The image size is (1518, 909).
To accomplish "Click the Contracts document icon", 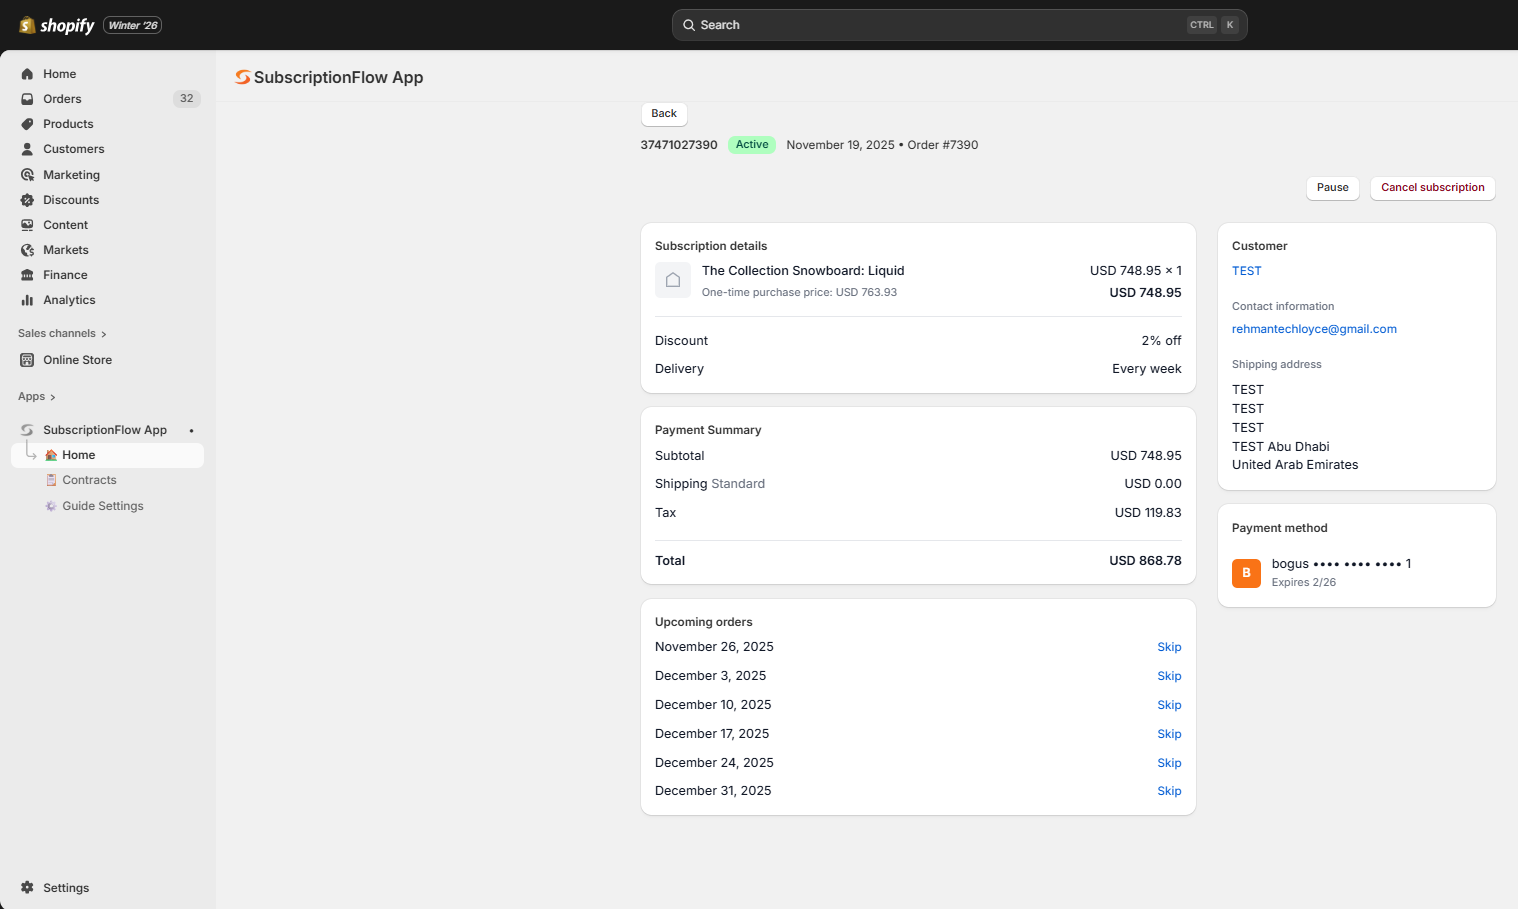I will point(51,480).
